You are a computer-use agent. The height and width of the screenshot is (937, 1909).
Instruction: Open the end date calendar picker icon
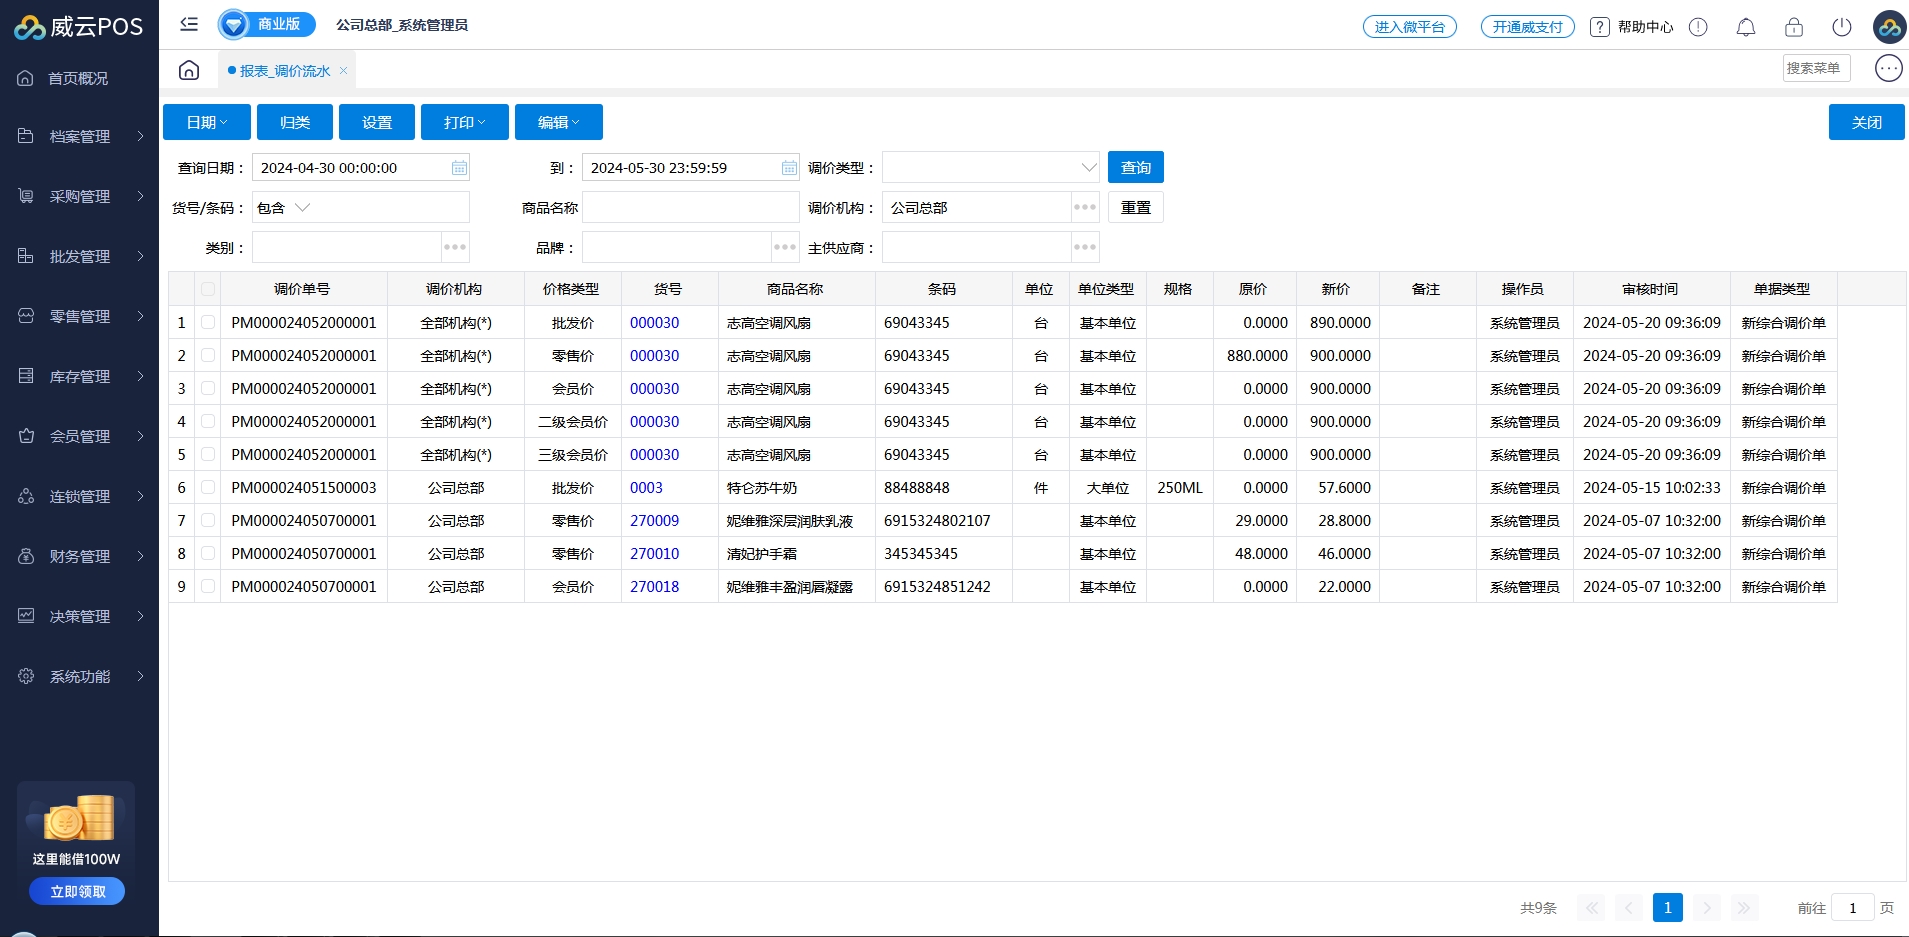[x=789, y=168]
